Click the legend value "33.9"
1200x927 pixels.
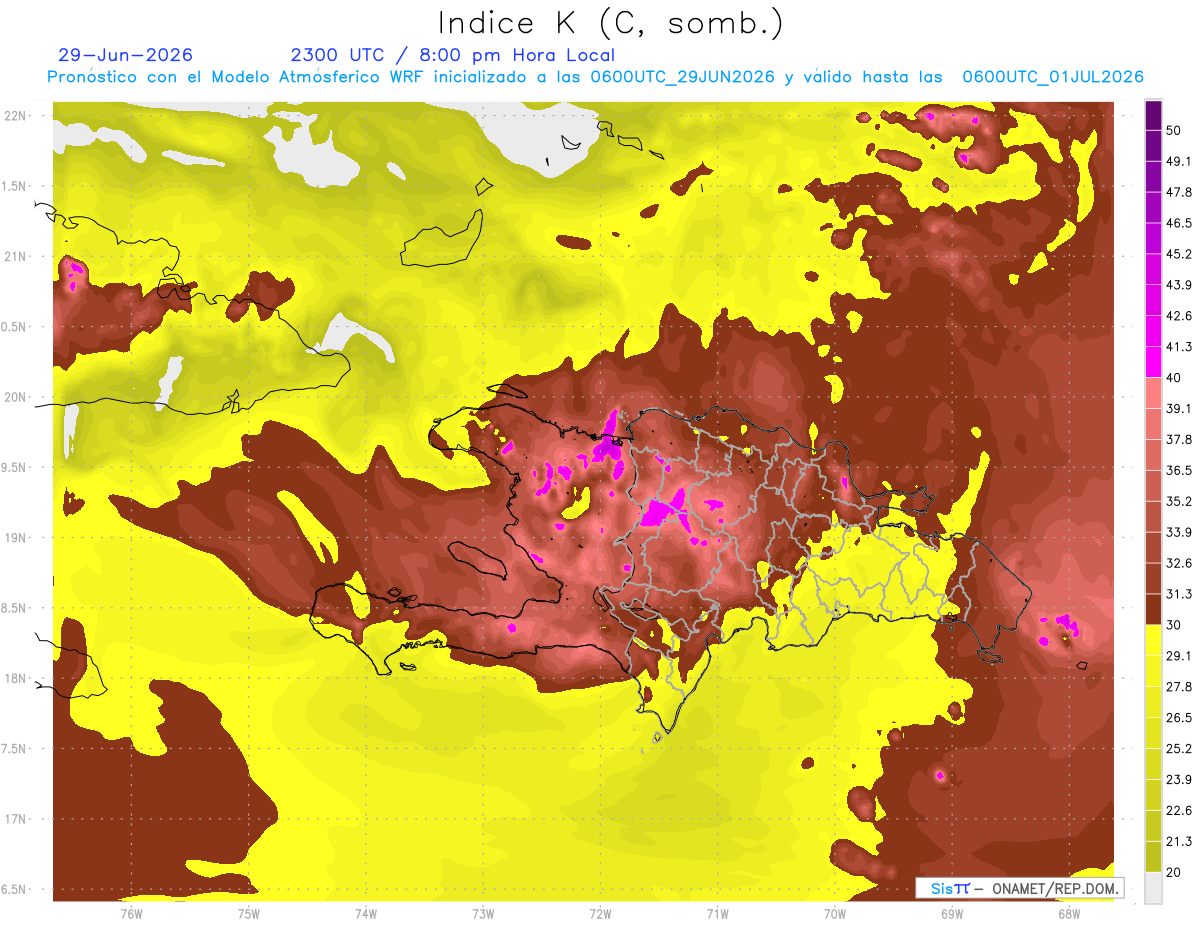click(x=1179, y=532)
